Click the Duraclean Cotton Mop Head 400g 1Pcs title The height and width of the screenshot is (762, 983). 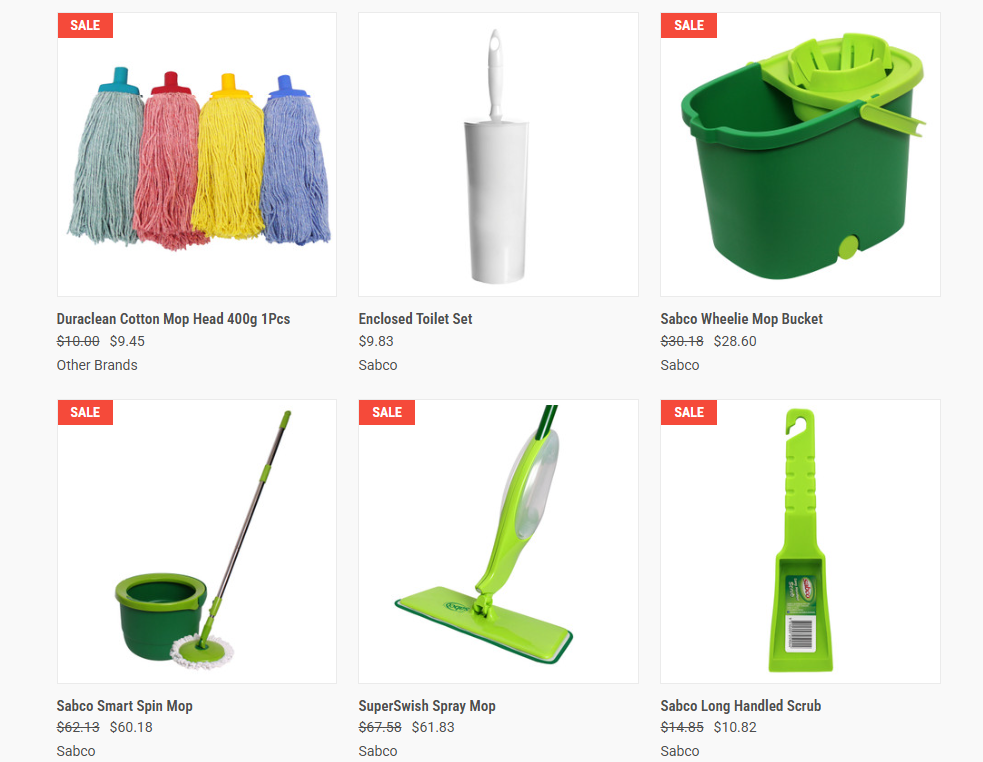[173, 319]
